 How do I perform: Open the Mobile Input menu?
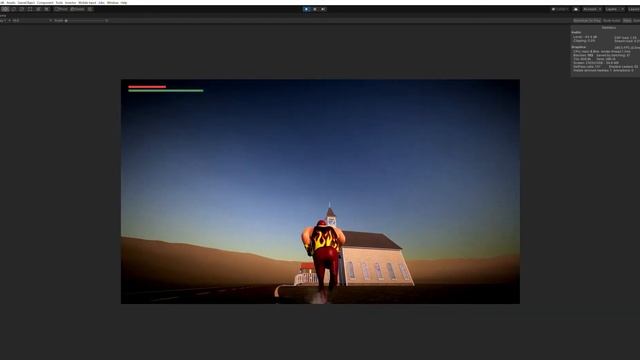point(87,2)
